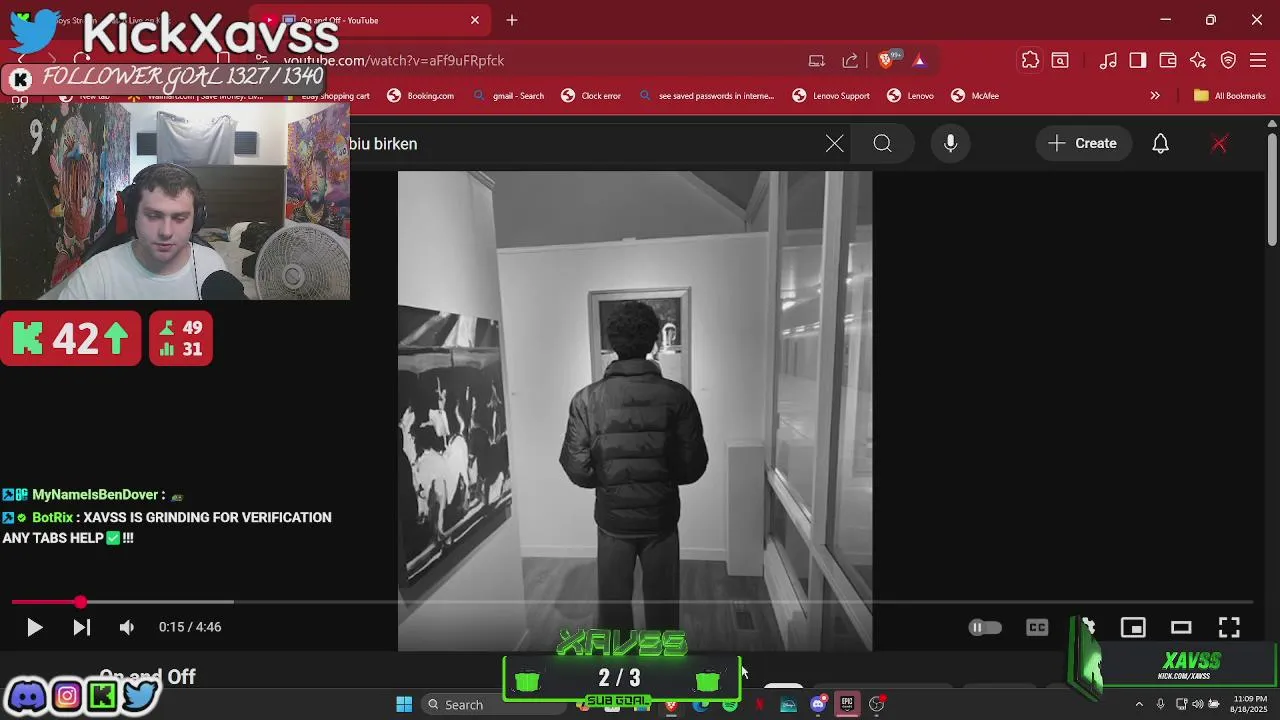Open 'see saved passwords in interne...' bookmark
The width and height of the screenshot is (1280, 720).
706,96
